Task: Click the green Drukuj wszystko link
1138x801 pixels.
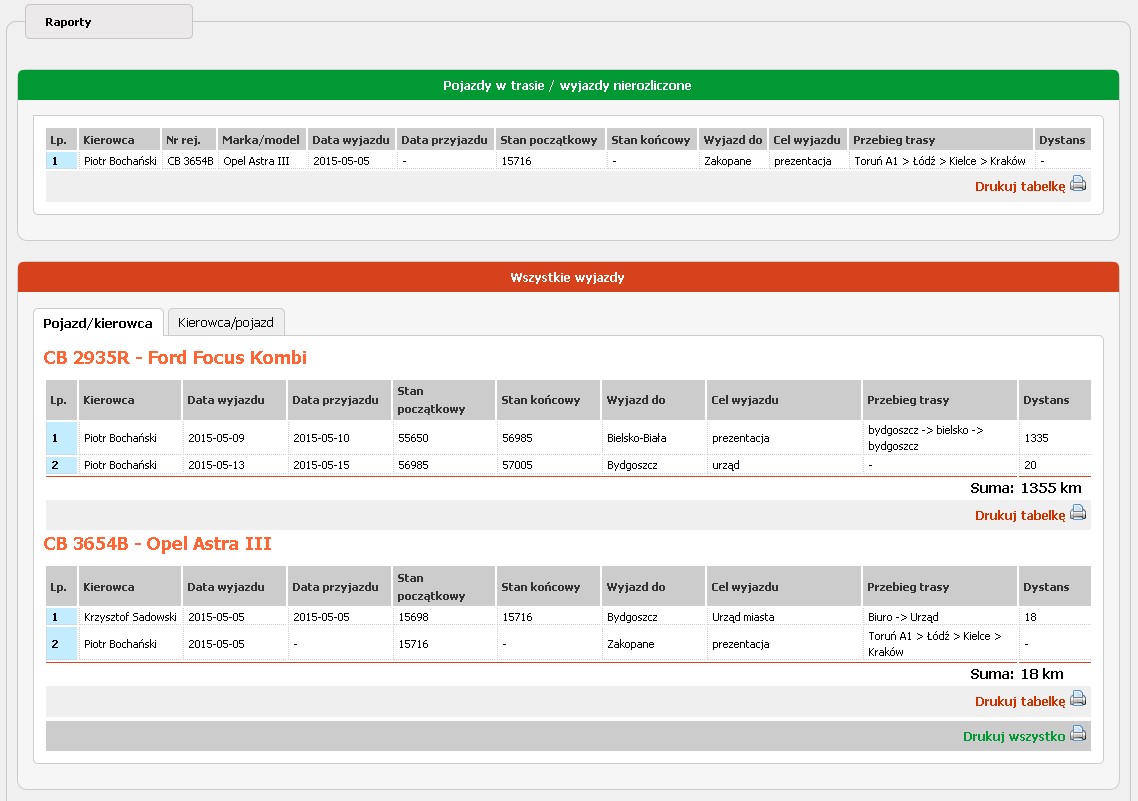Action: tap(1014, 736)
